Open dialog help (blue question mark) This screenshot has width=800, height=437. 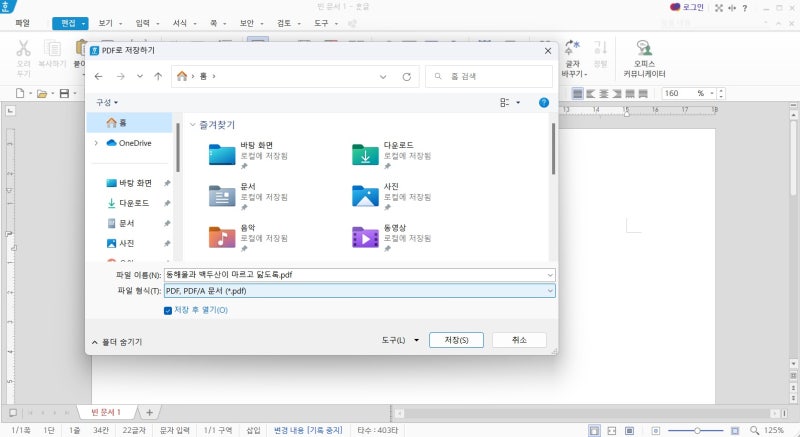click(x=544, y=102)
